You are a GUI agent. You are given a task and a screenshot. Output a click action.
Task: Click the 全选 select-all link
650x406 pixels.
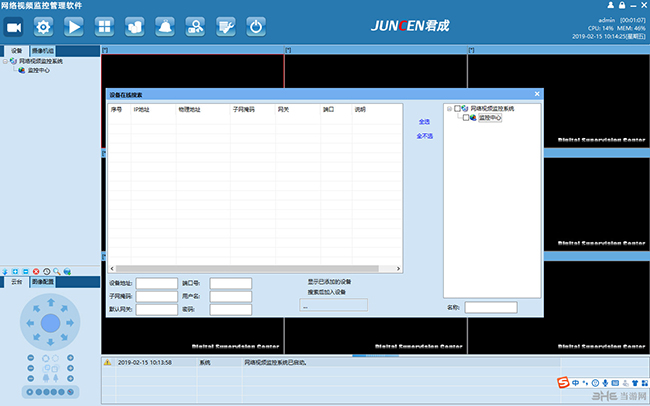(x=424, y=121)
